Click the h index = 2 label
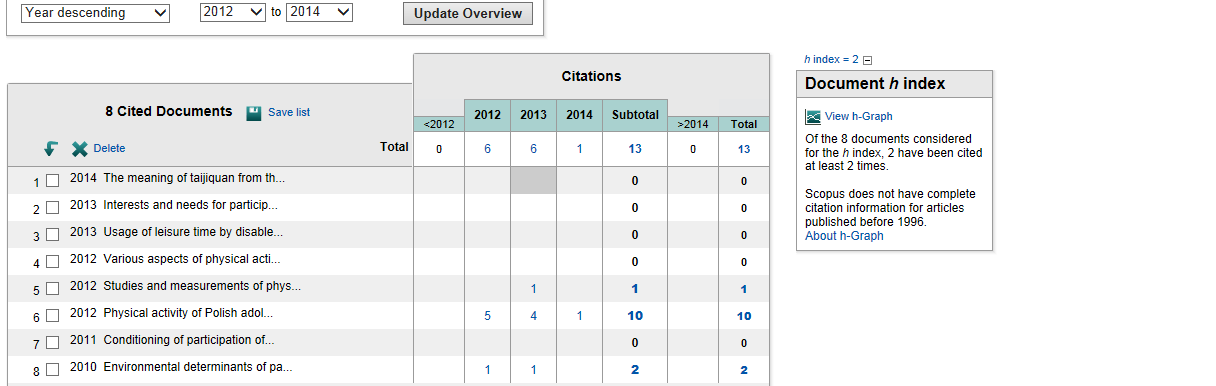 coord(831,60)
